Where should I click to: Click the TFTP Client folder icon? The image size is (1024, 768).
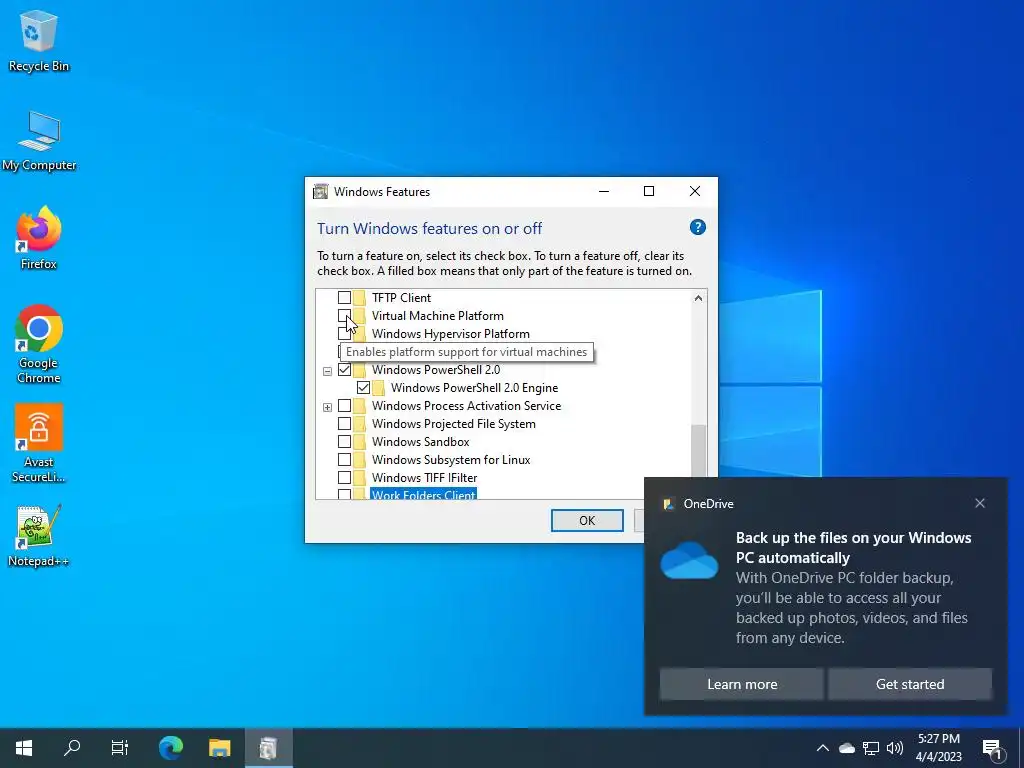pos(360,298)
